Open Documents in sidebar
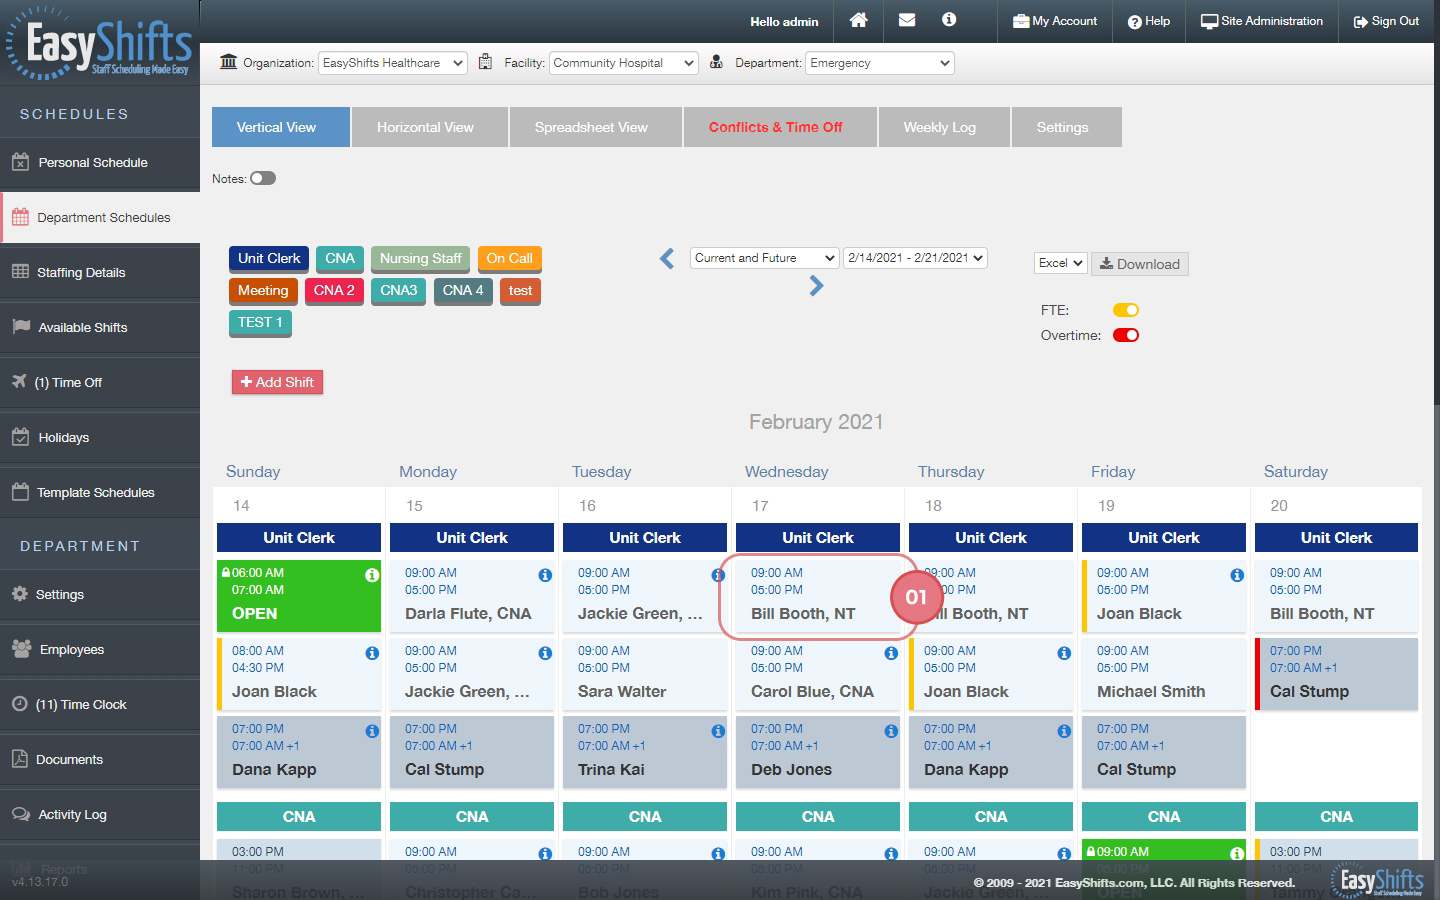Screen dimensions: 1440x900 click(100, 759)
